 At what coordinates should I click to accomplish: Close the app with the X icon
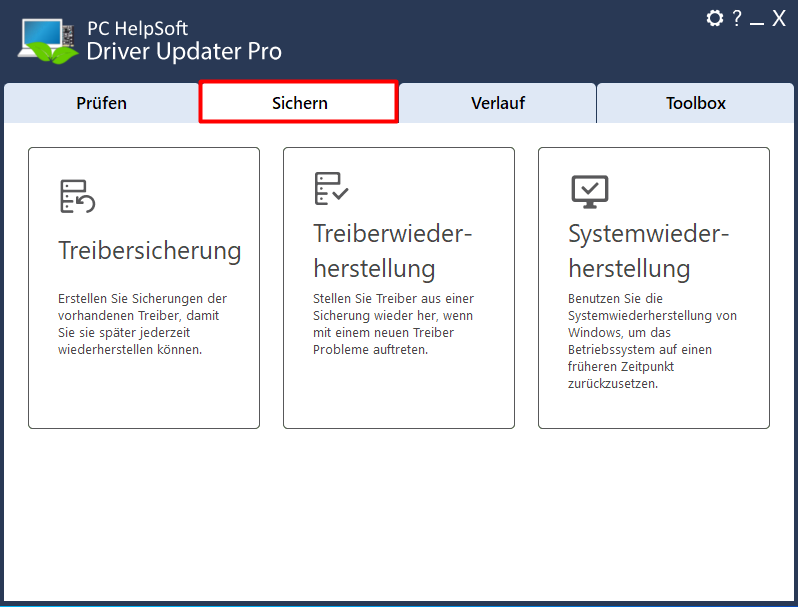[779, 18]
